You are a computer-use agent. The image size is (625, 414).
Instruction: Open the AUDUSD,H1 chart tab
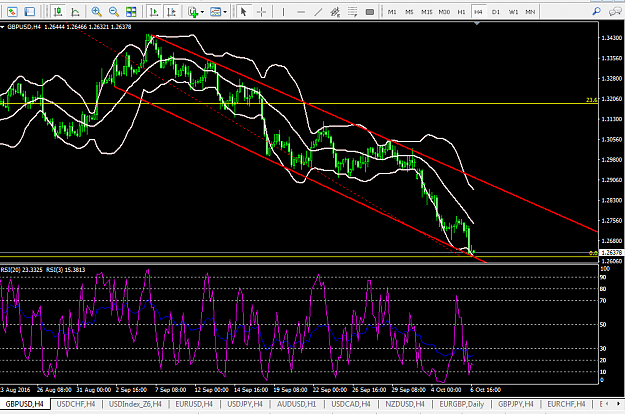pos(297,404)
